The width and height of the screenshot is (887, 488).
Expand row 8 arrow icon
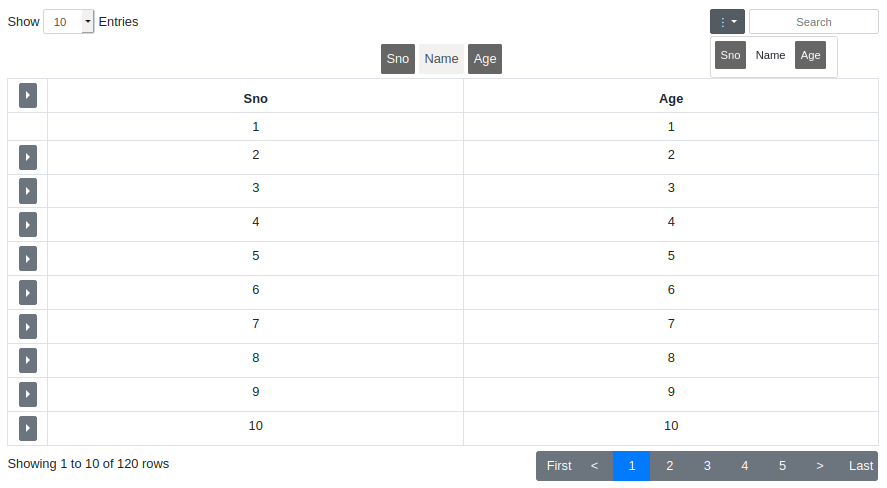pos(27,360)
